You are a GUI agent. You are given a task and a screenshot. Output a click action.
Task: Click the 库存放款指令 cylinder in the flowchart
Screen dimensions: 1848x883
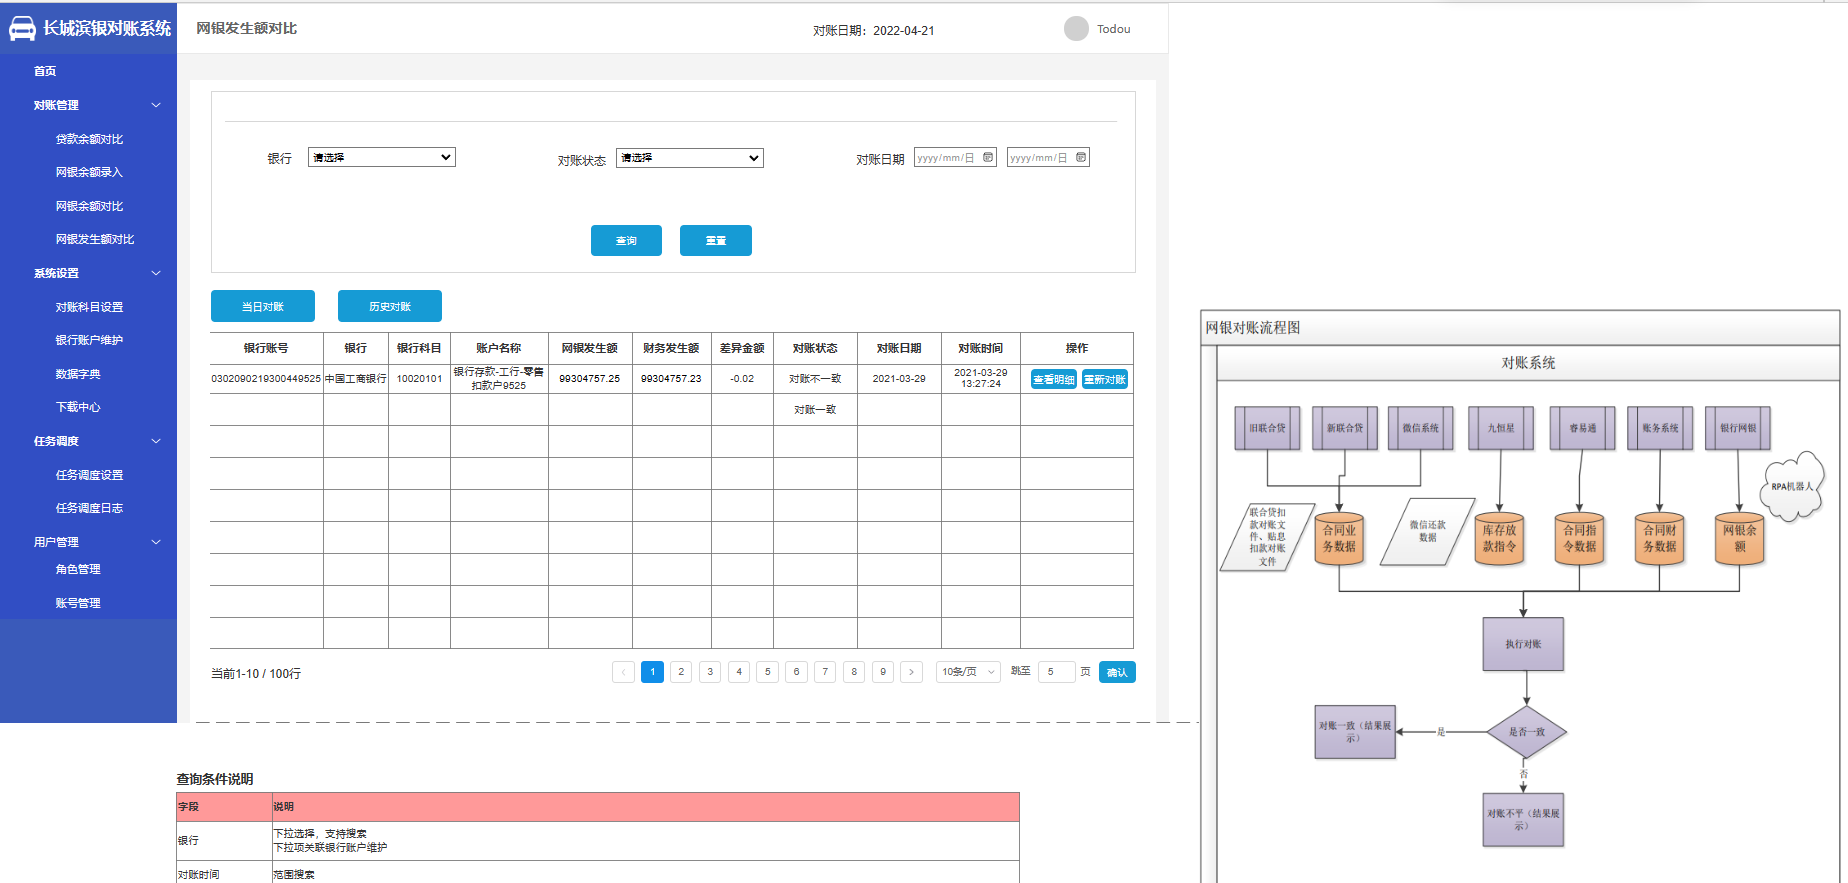(x=1499, y=538)
